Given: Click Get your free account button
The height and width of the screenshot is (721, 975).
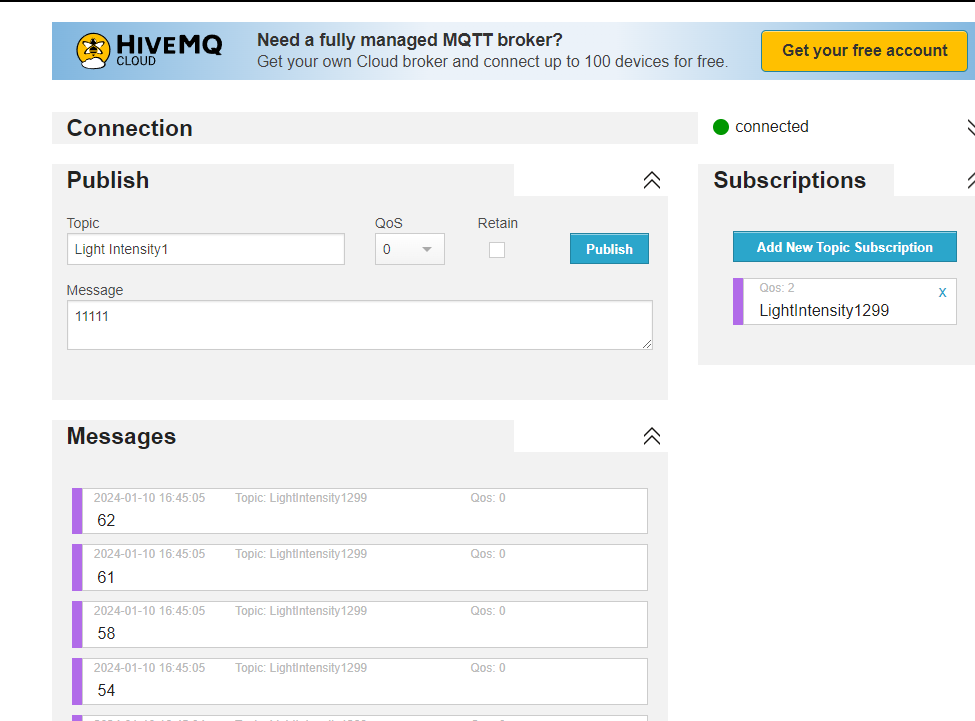Looking at the screenshot, I should point(864,51).
